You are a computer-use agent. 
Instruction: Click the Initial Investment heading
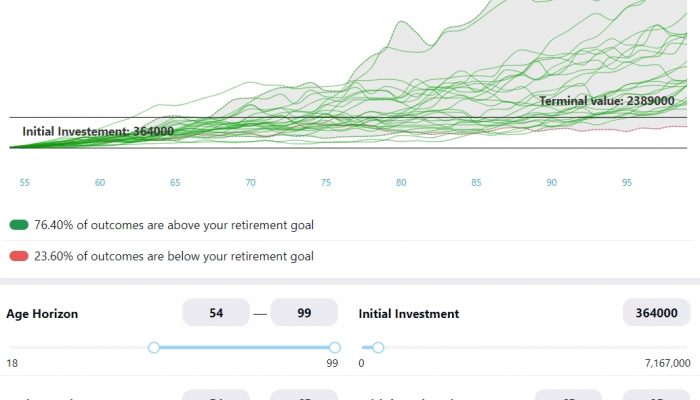tap(409, 314)
